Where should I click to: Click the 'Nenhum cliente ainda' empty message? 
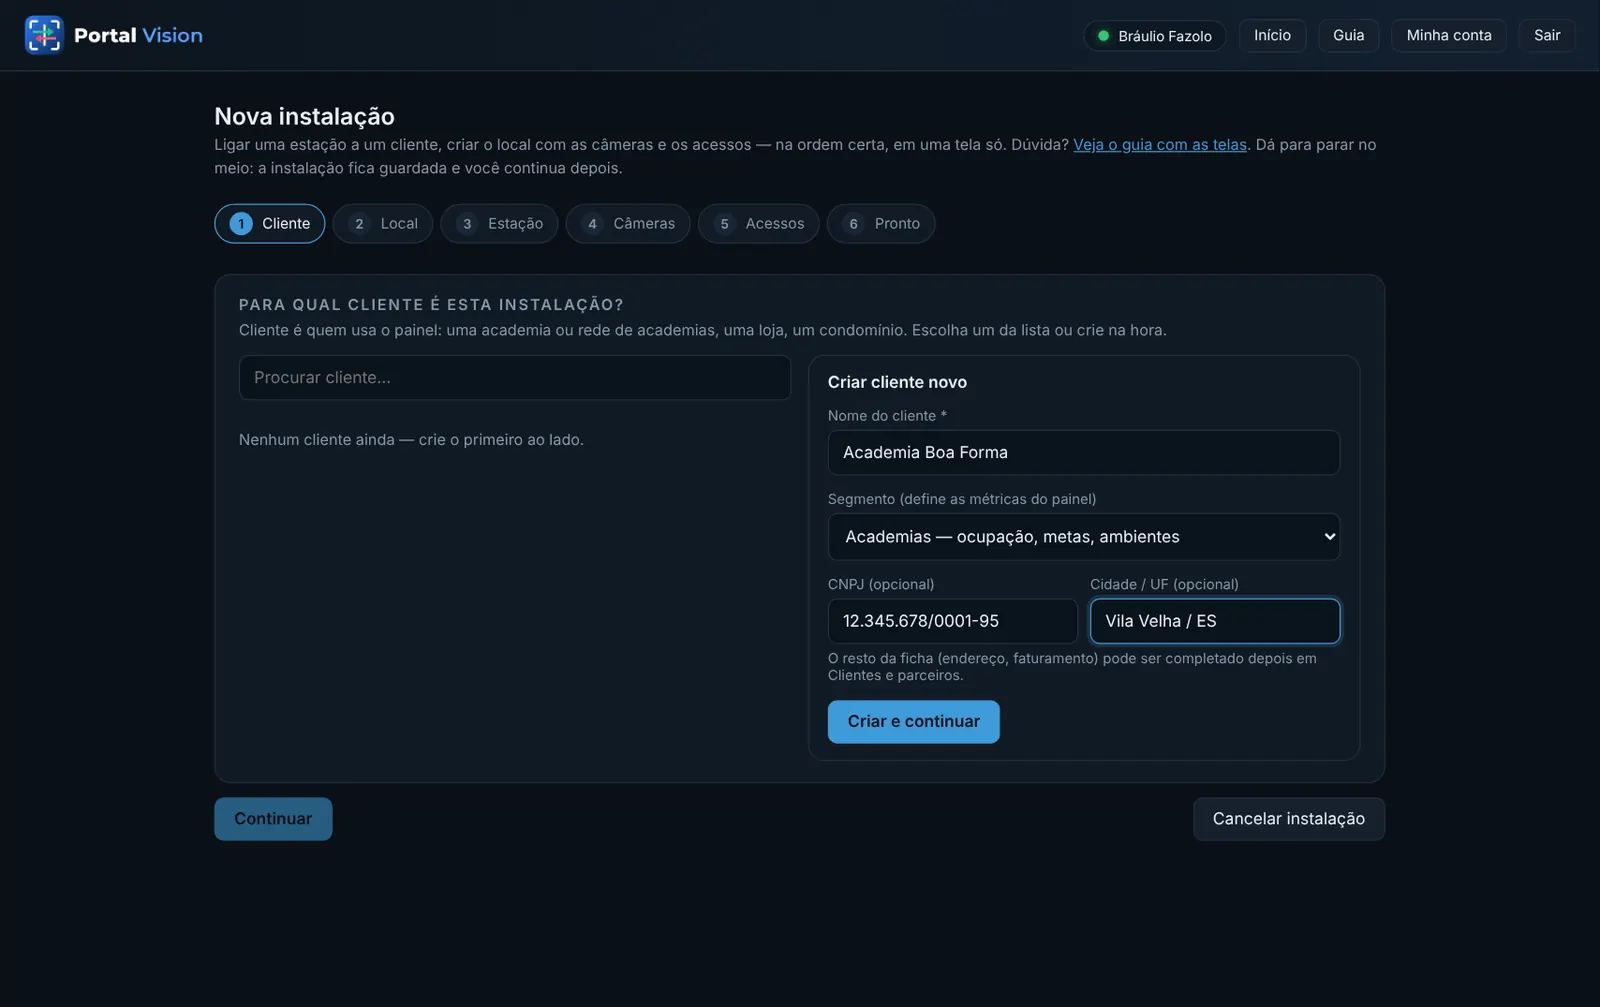[411, 440]
